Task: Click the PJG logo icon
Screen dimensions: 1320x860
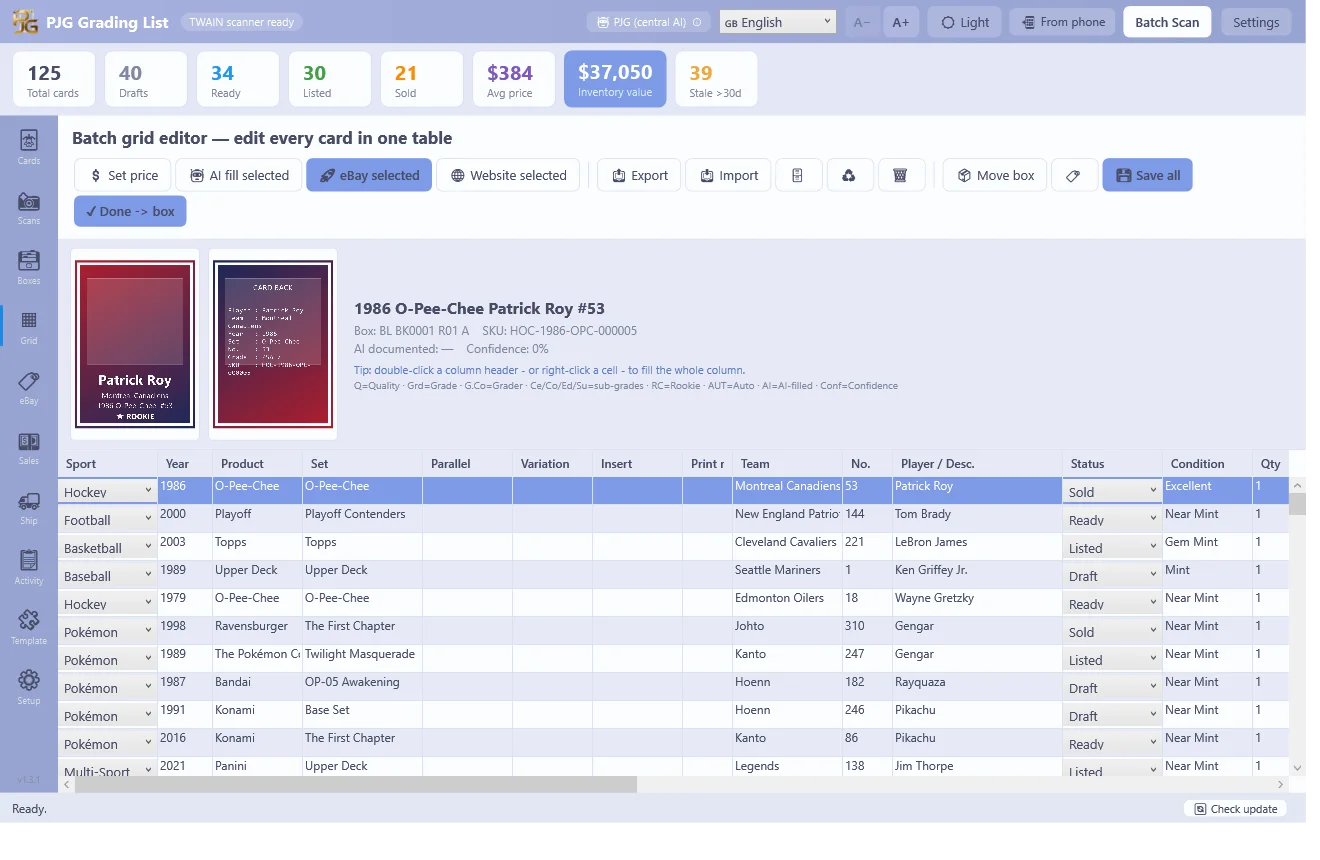Action: click(26, 22)
